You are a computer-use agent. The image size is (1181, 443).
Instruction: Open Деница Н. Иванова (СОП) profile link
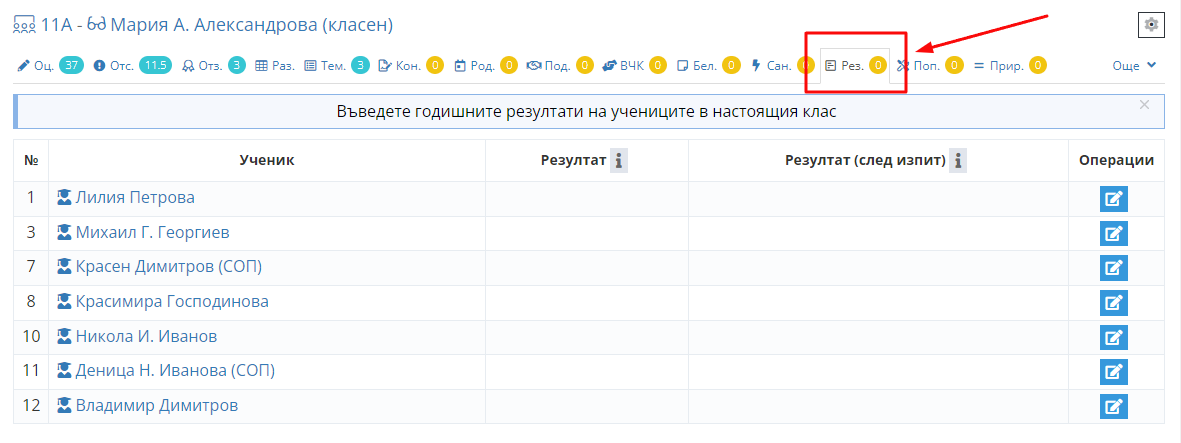point(174,371)
